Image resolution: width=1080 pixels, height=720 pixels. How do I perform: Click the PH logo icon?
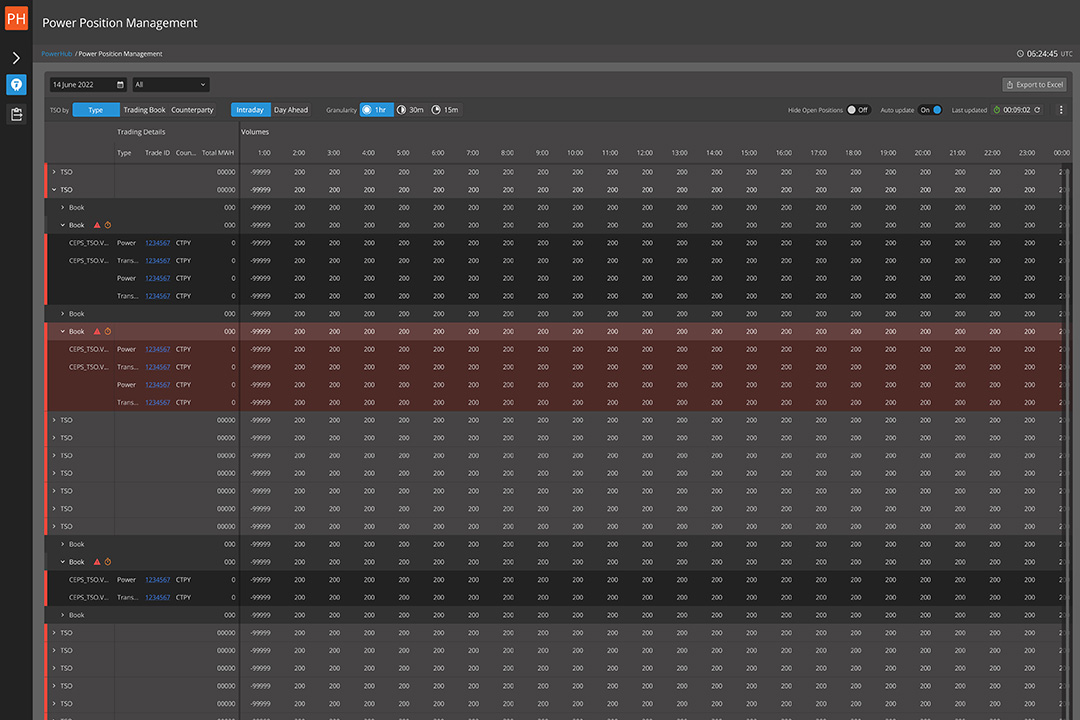coord(16,19)
